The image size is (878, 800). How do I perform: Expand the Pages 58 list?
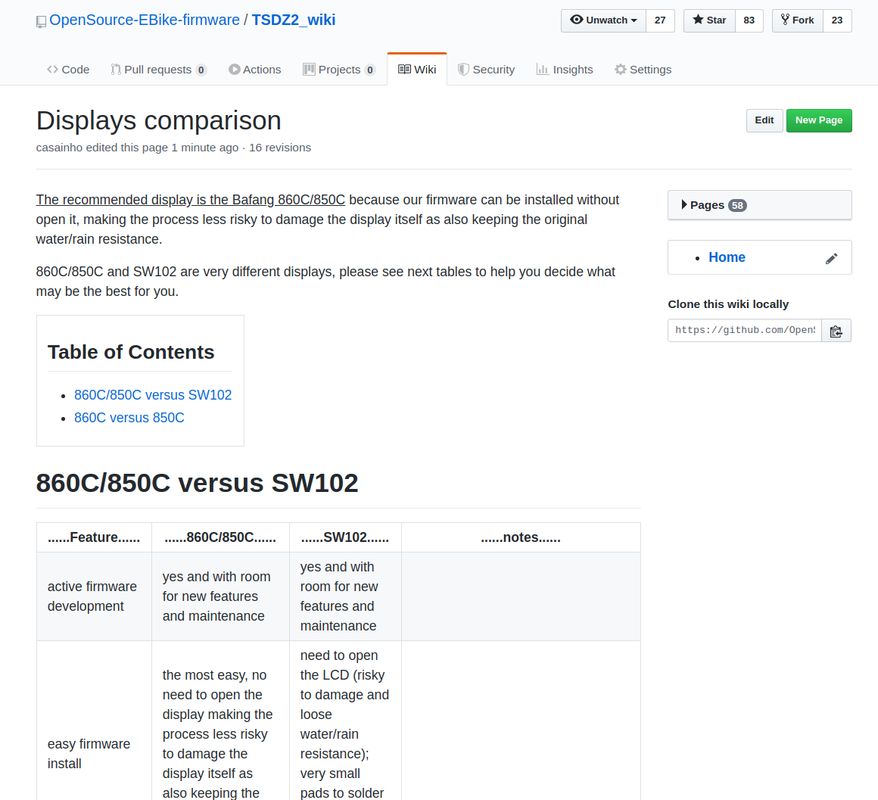pos(759,205)
